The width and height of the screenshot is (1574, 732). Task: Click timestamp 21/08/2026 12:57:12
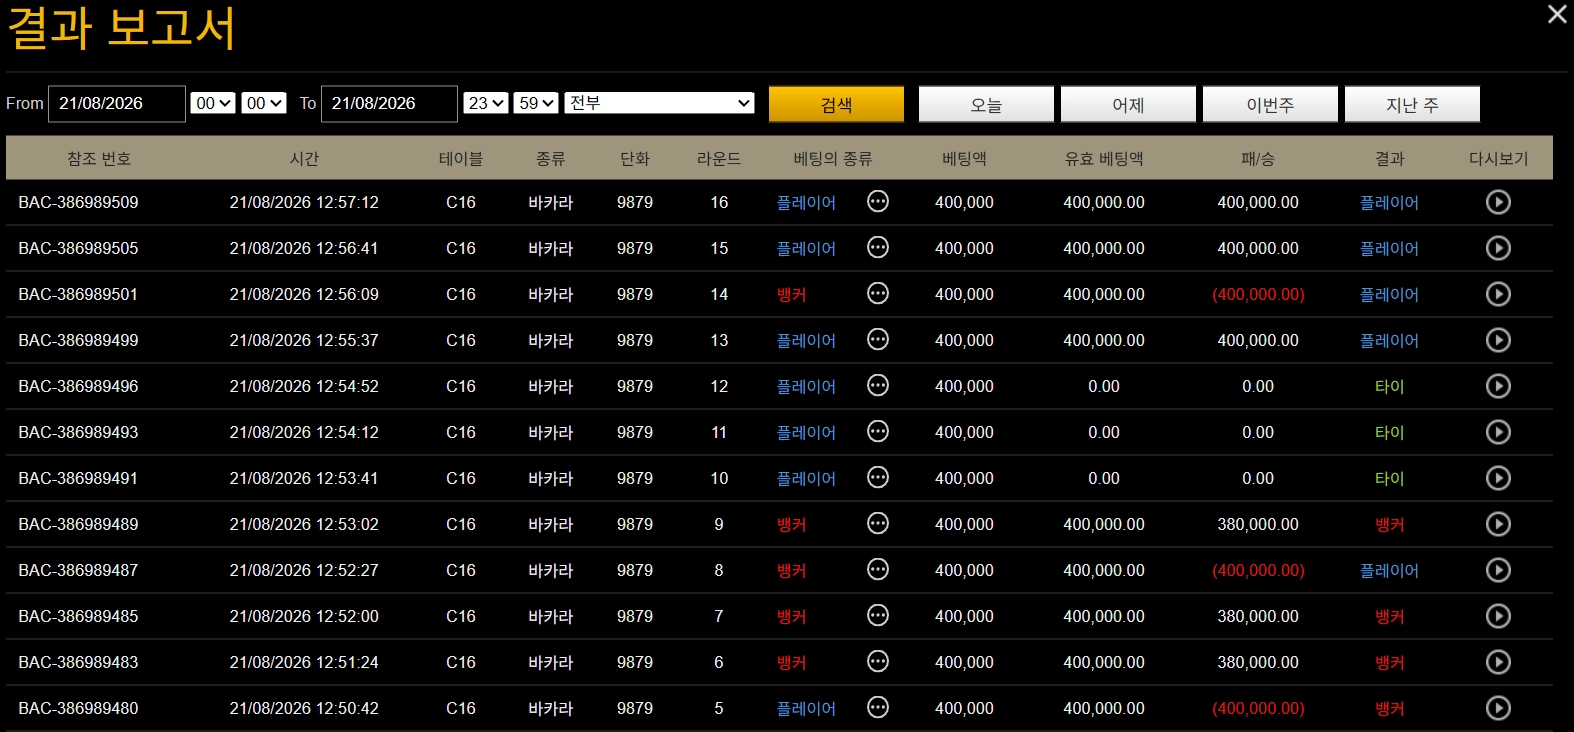[304, 202]
